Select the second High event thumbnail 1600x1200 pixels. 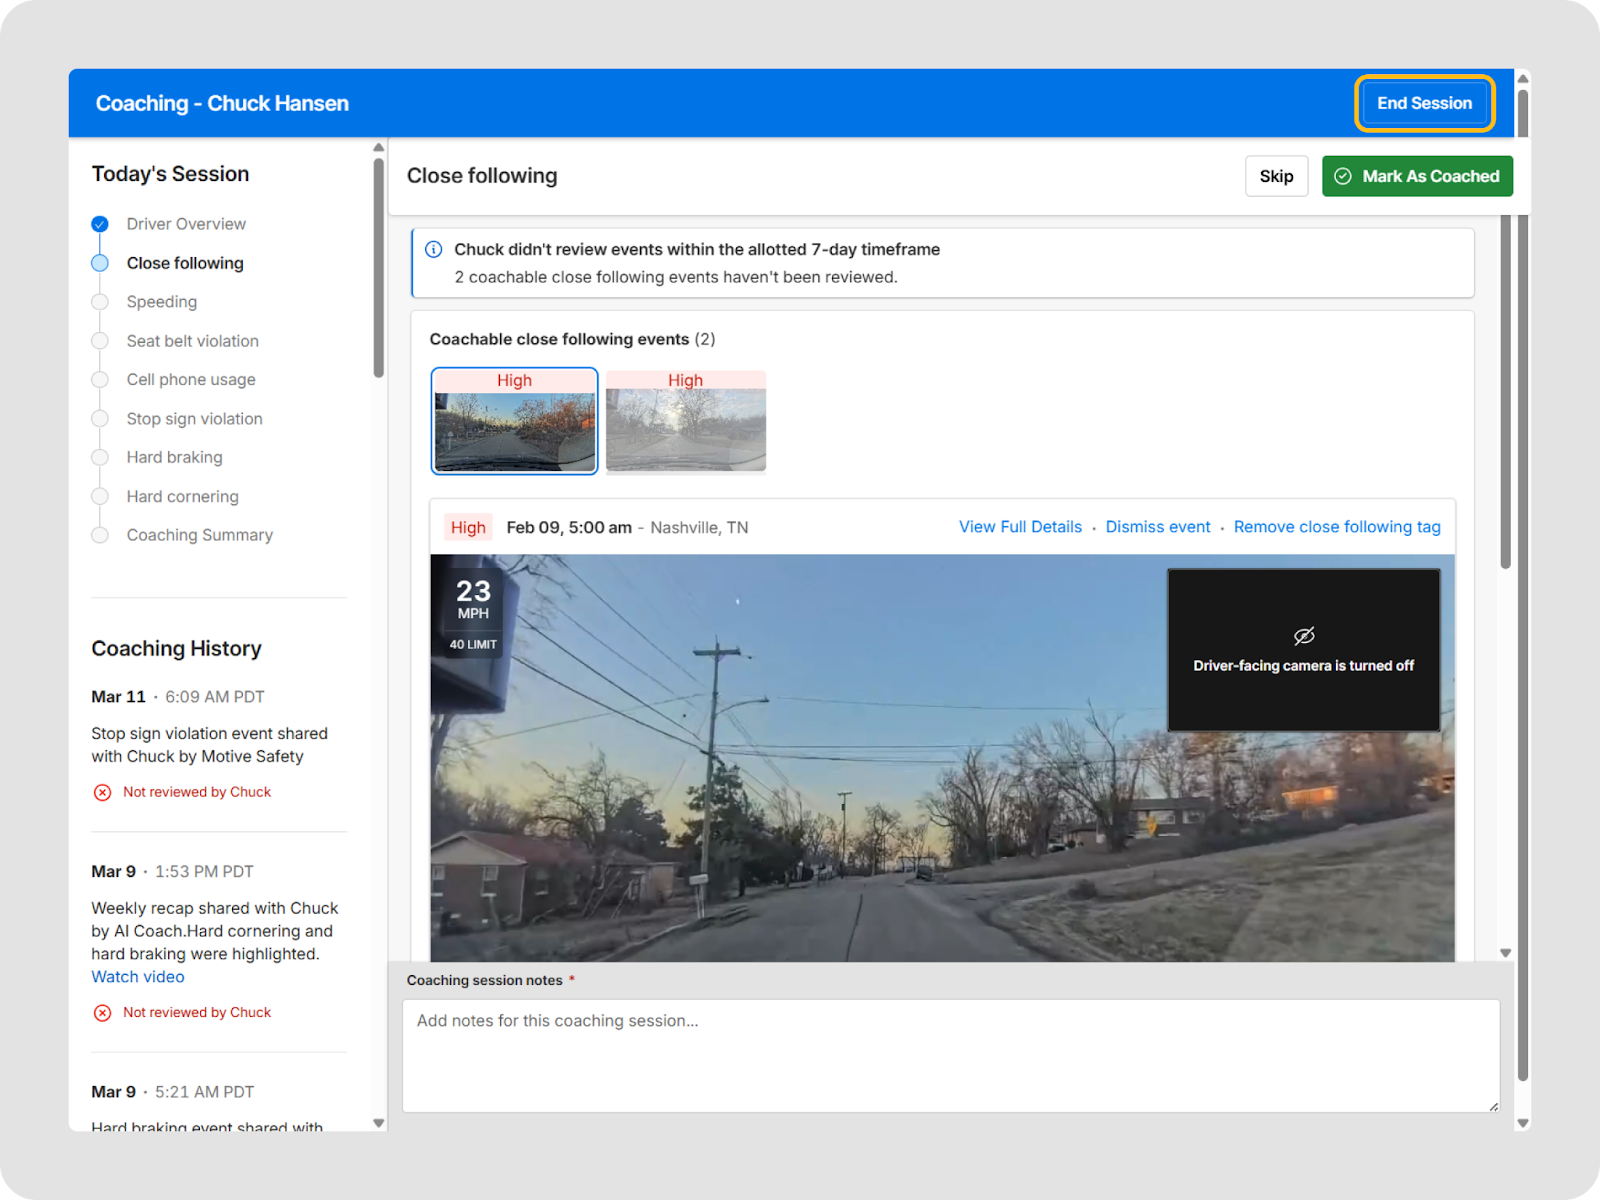coord(686,421)
